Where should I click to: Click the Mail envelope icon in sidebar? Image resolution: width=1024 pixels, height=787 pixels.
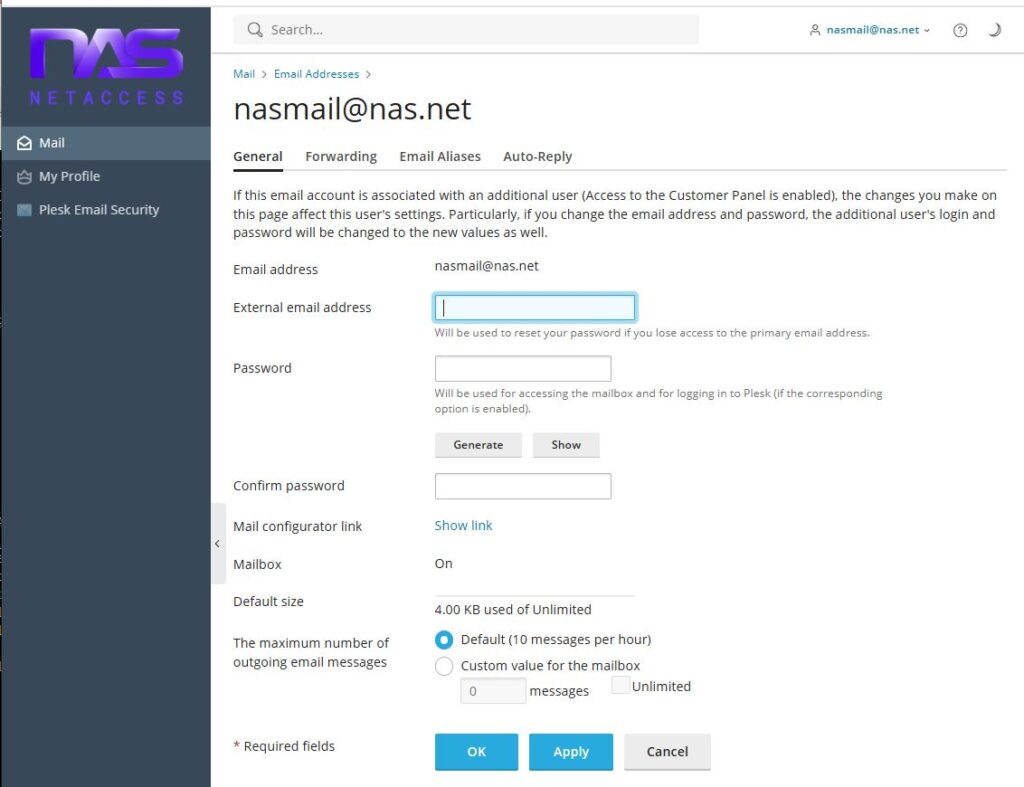pyautogui.click(x=24, y=143)
